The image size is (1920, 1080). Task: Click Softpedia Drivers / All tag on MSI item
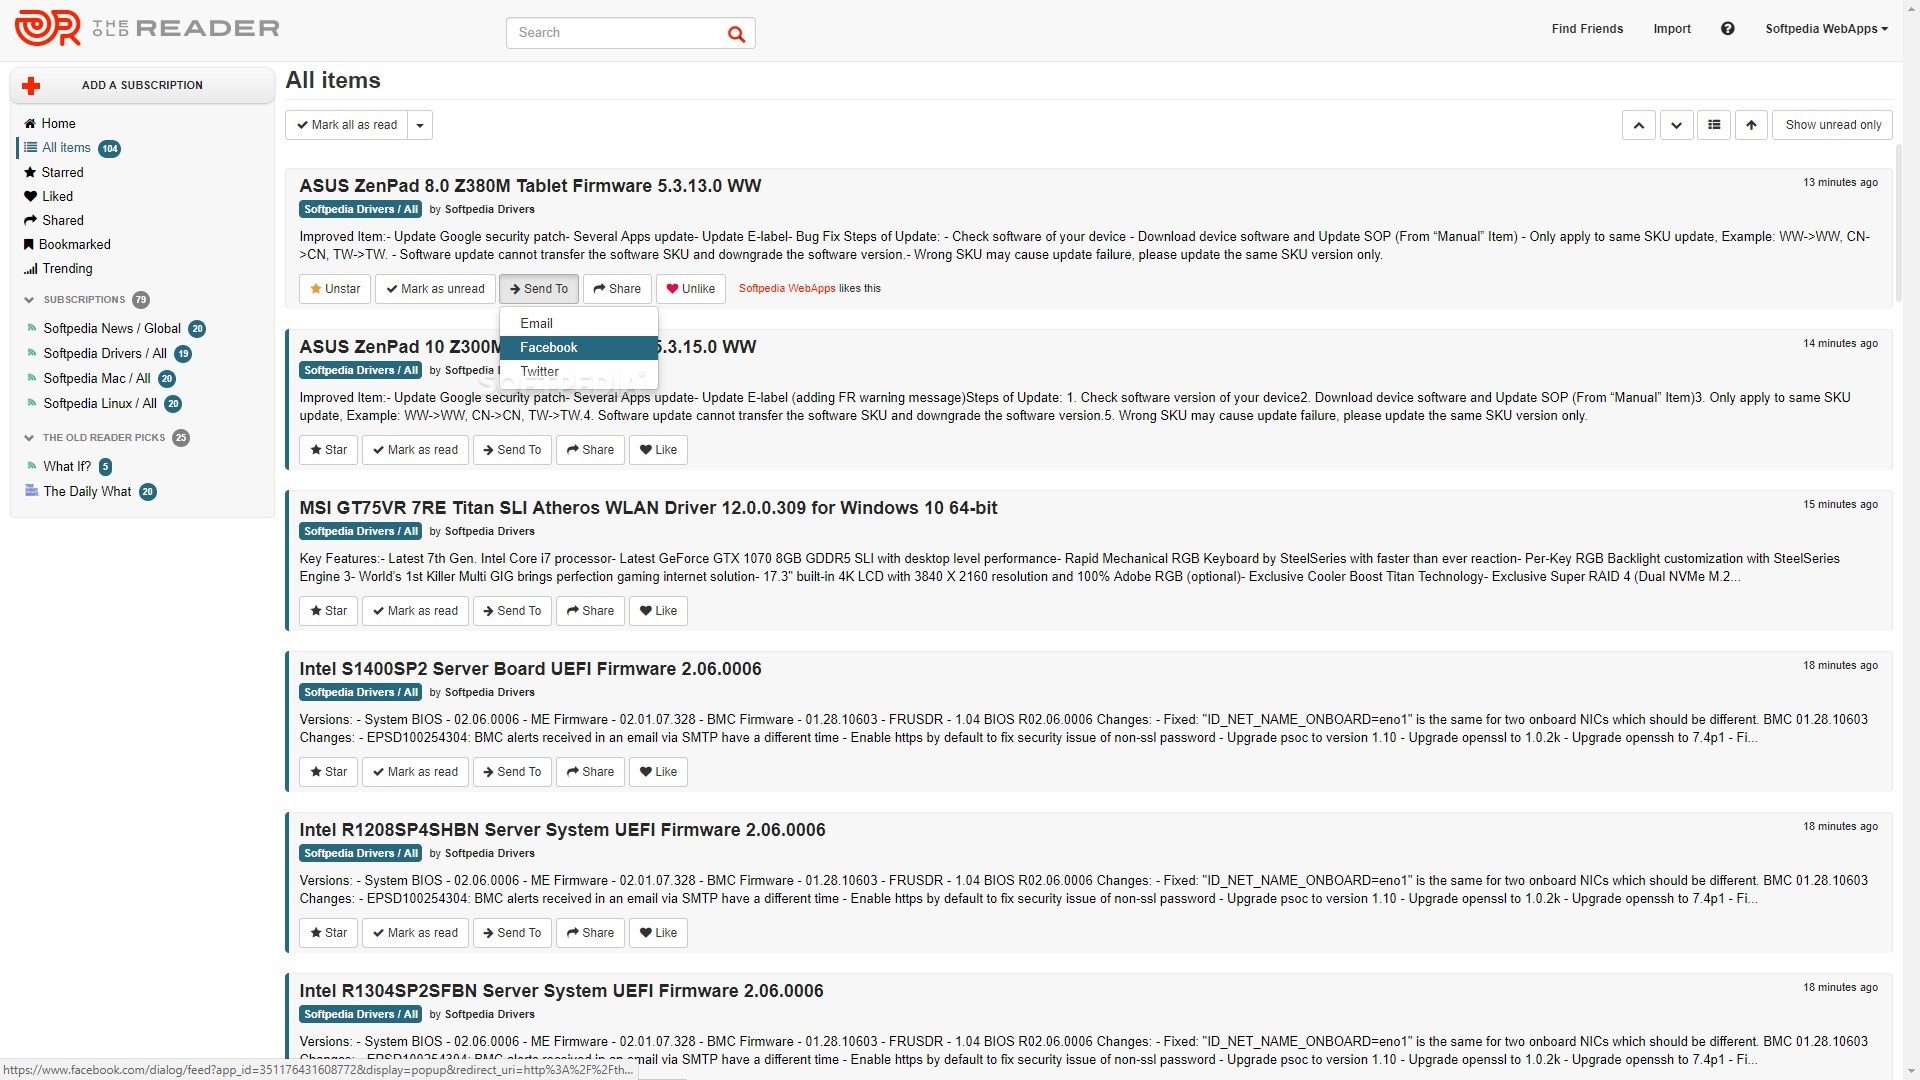[x=360, y=532]
